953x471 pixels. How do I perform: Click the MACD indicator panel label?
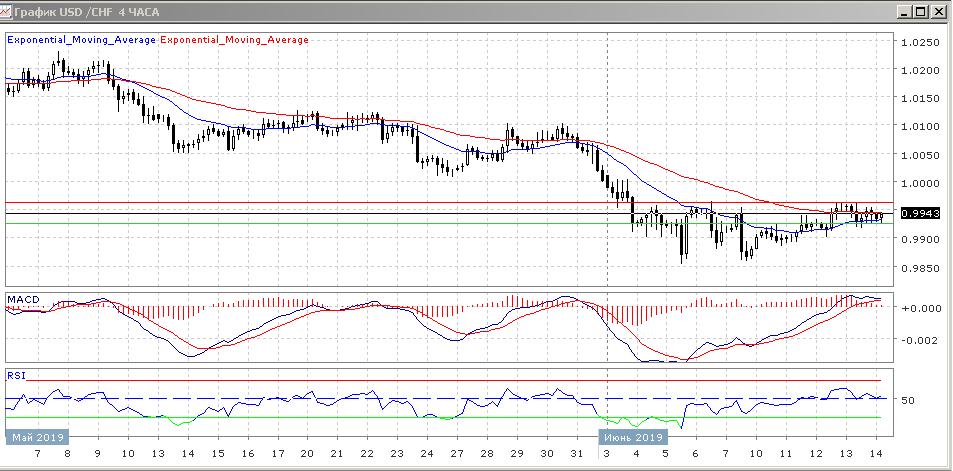point(22,299)
